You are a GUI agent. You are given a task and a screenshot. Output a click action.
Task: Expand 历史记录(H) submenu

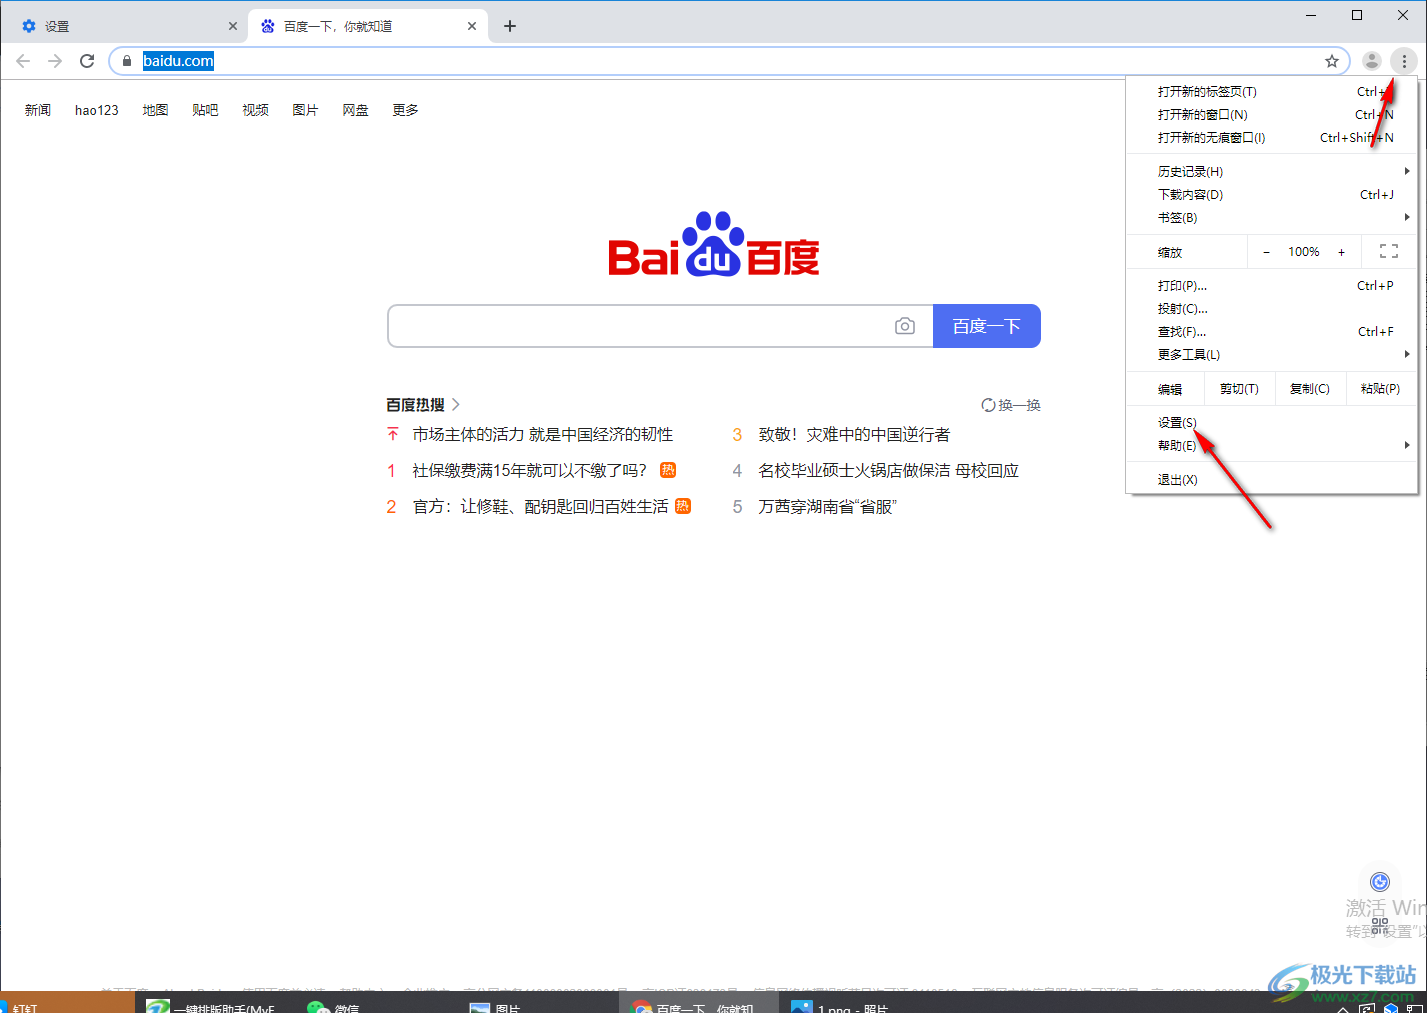click(1272, 172)
